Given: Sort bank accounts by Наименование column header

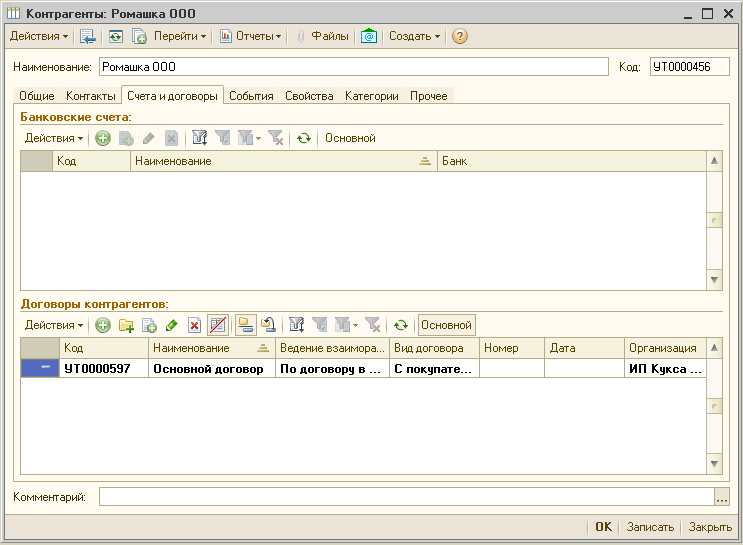Looking at the screenshot, I should [283, 161].
